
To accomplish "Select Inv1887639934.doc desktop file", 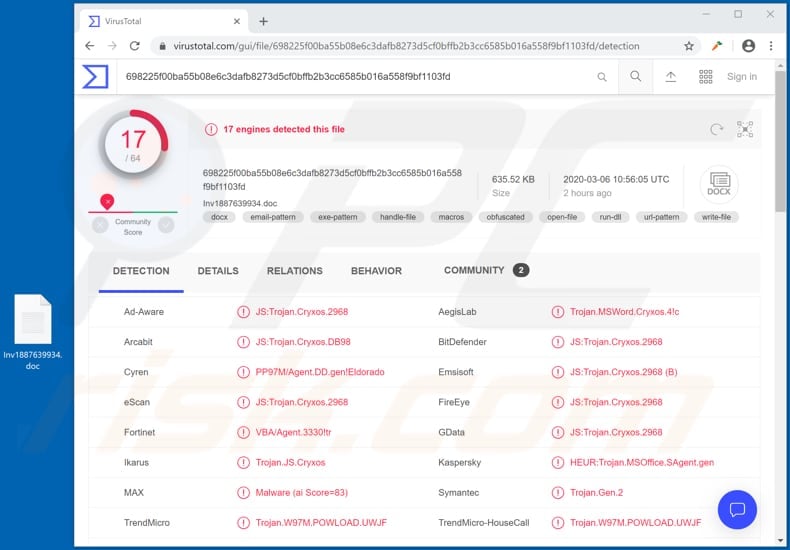I will pyautogui.click(x=33, y=332).
